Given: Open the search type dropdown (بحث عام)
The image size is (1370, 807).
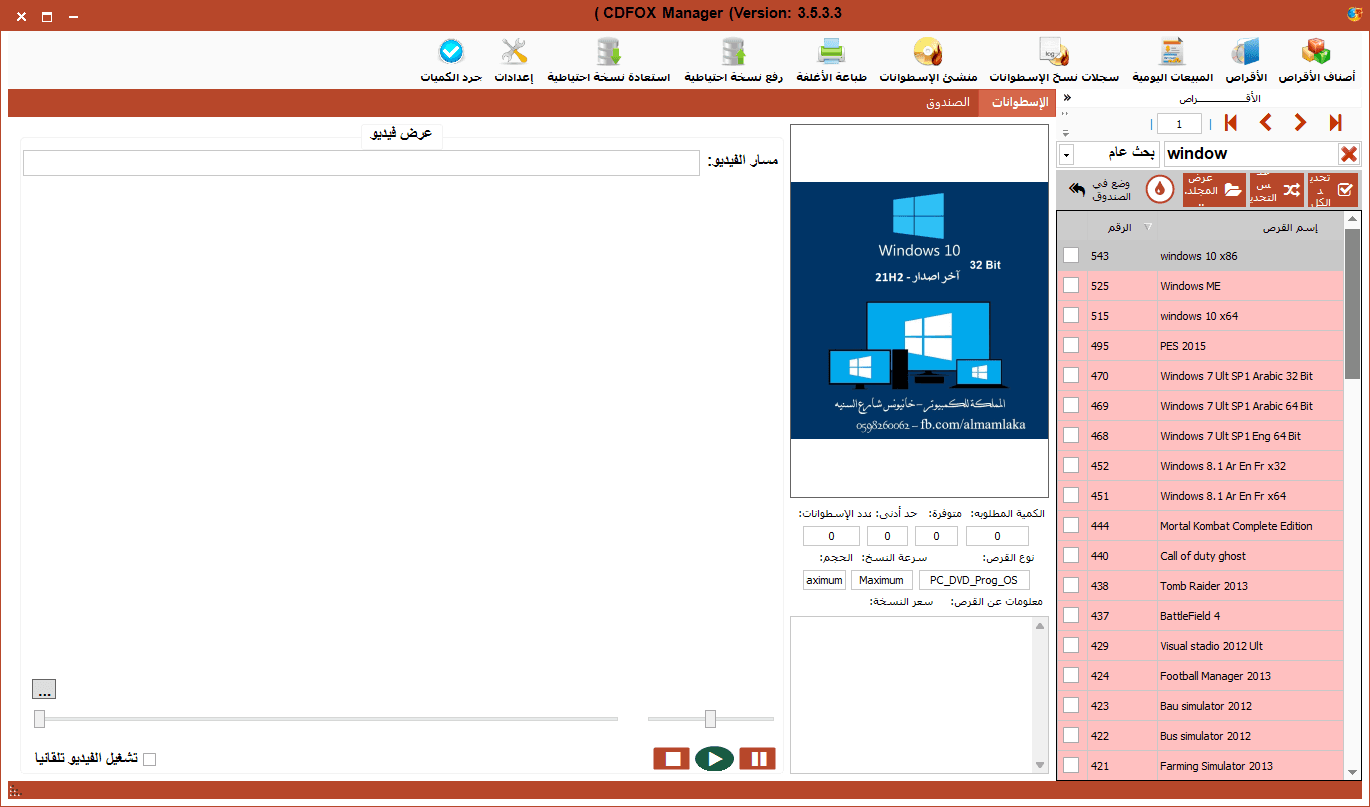Looking at the screenshot, I should (x=1067, y=155).
